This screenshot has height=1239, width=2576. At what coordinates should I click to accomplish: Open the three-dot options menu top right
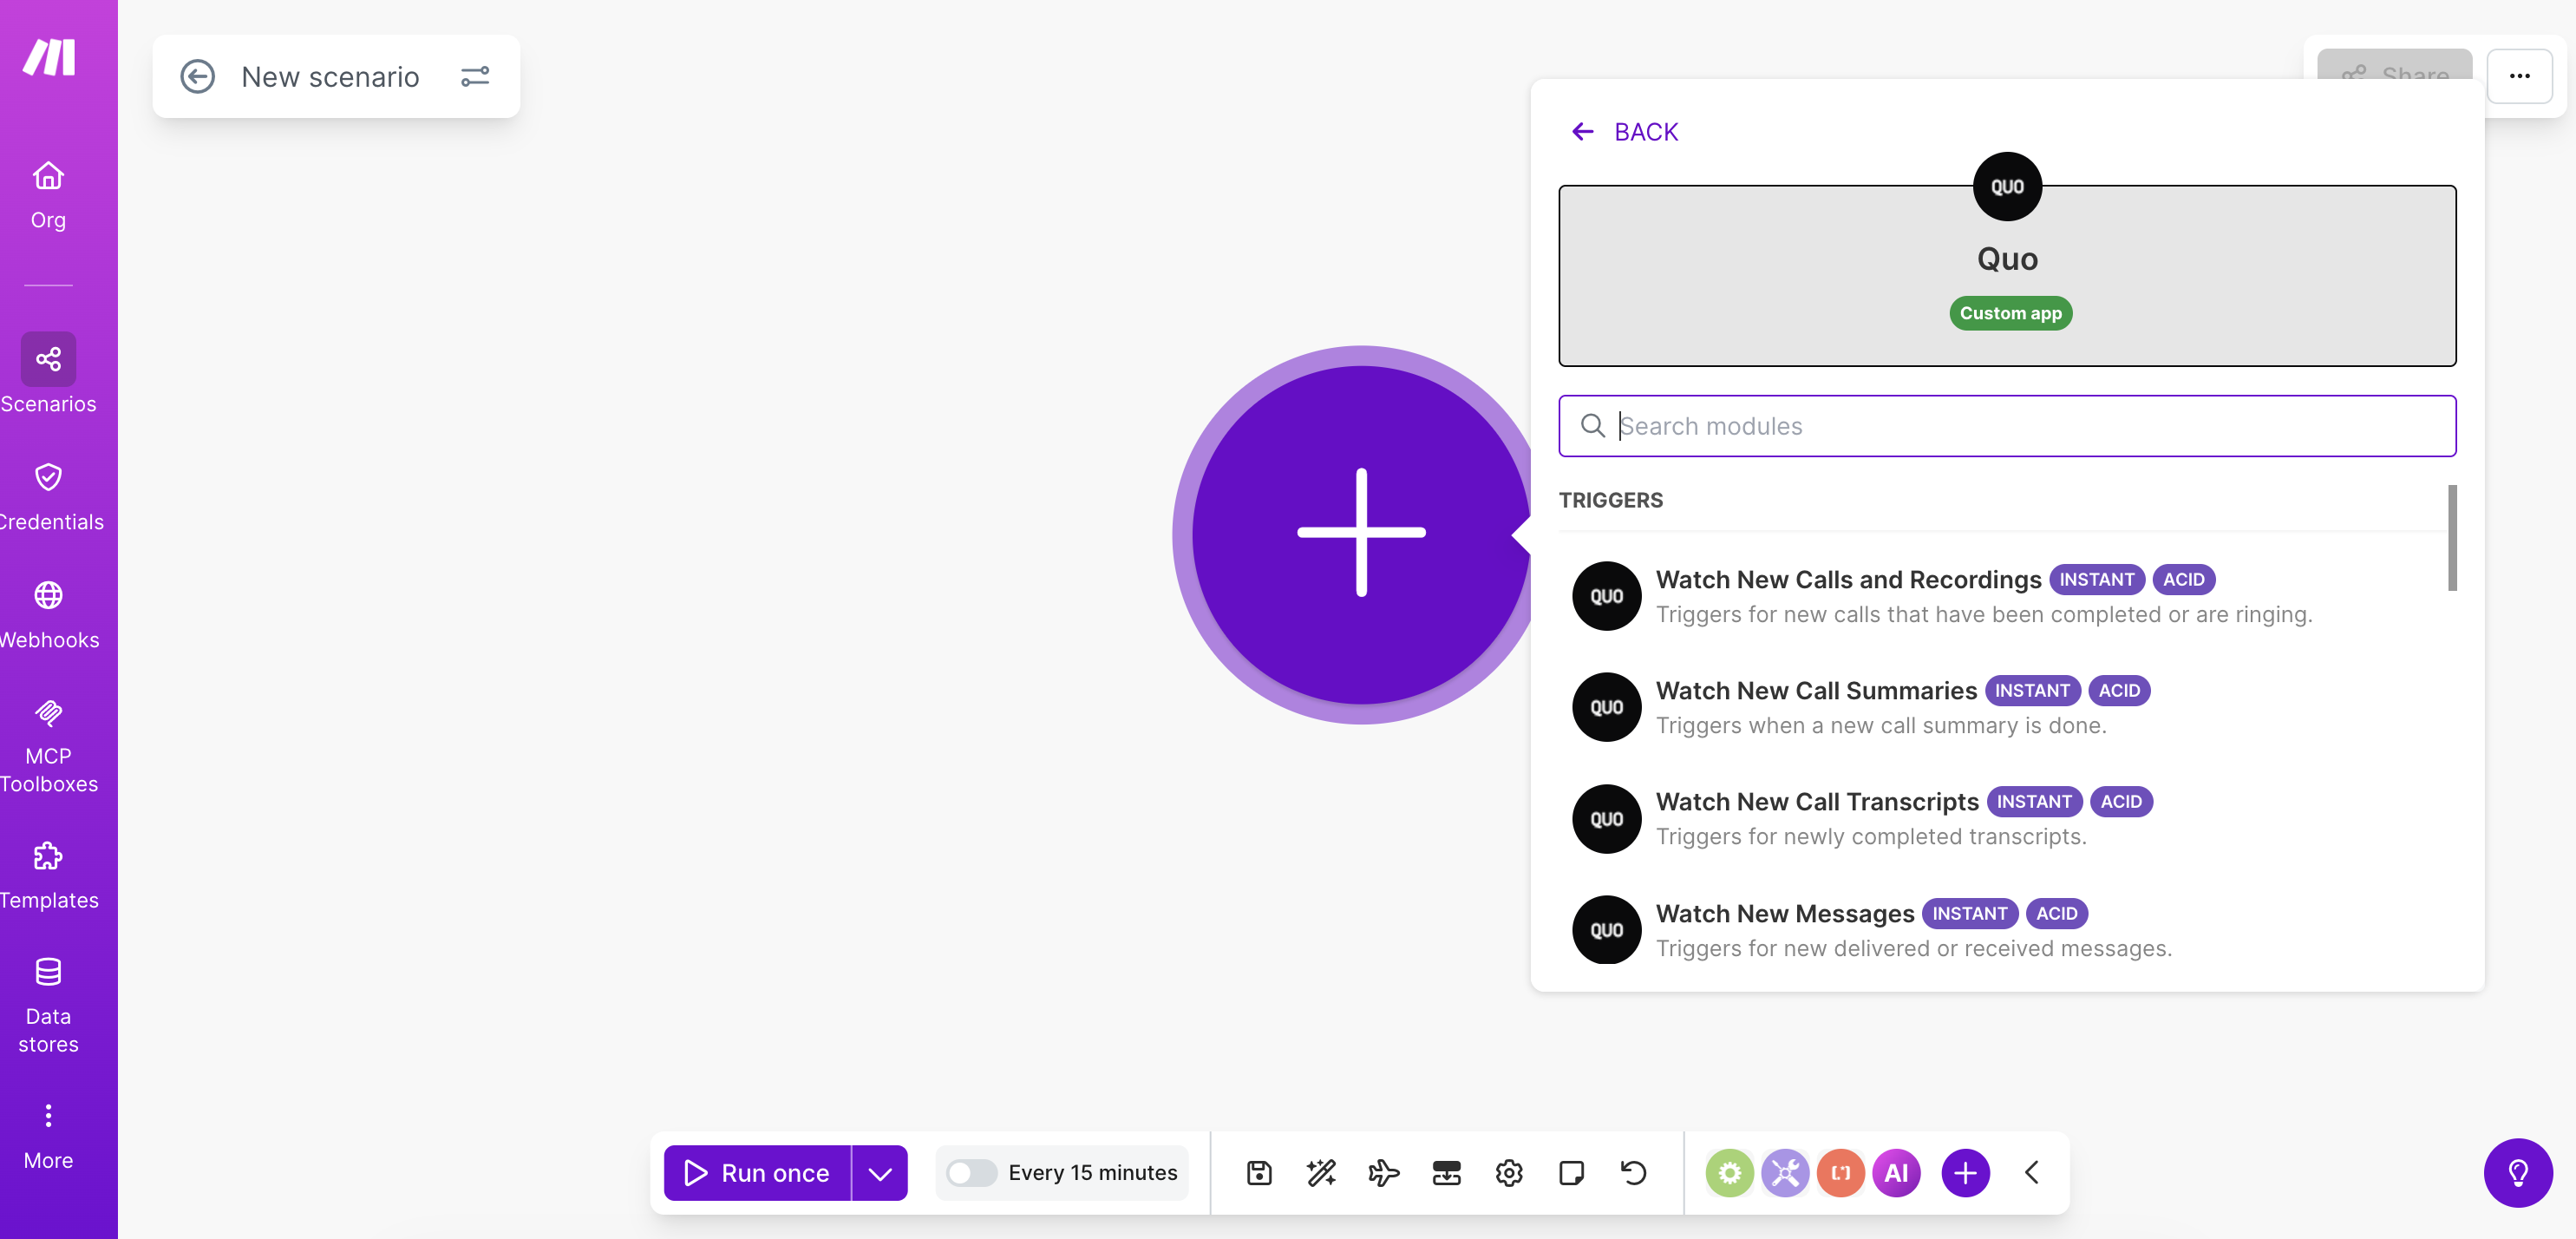tap(2519, 76)
